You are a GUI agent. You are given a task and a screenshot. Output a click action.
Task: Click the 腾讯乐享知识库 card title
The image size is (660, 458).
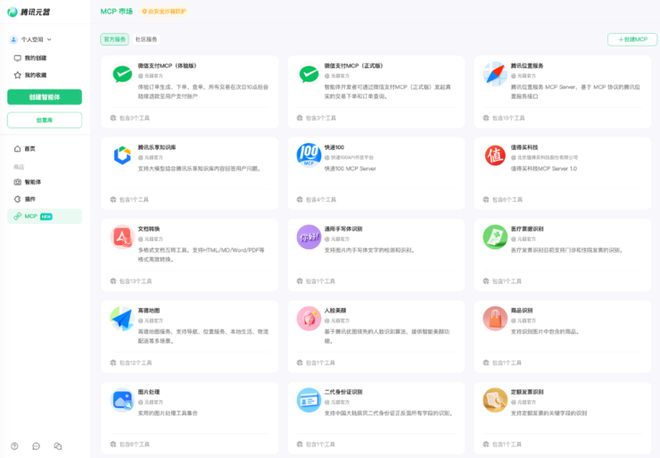click(x=157, y=147)
